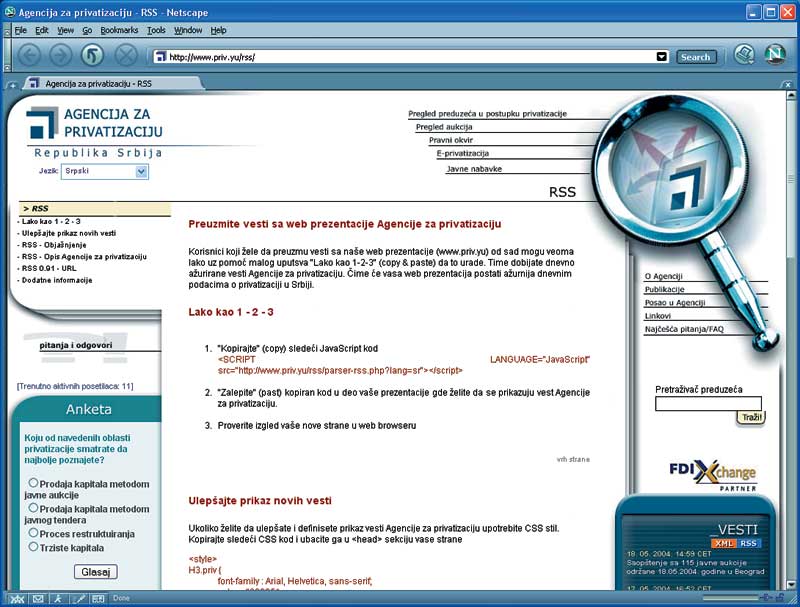Screen dimensions: 800x607
Task: Click the blue RSS badge under VESTI
Action: coord(748,543)
